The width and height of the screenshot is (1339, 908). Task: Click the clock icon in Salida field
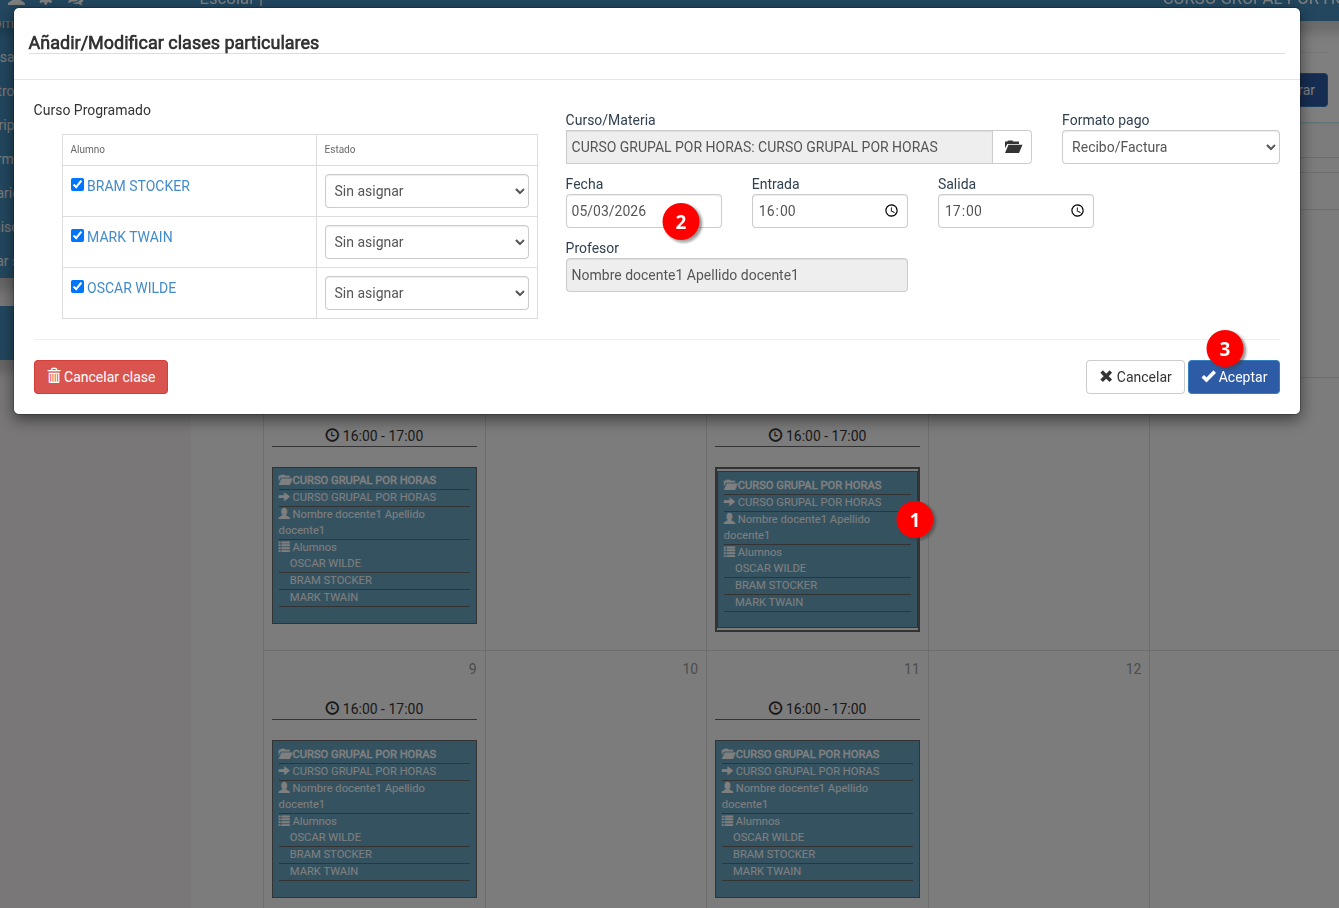(1077, 211)
